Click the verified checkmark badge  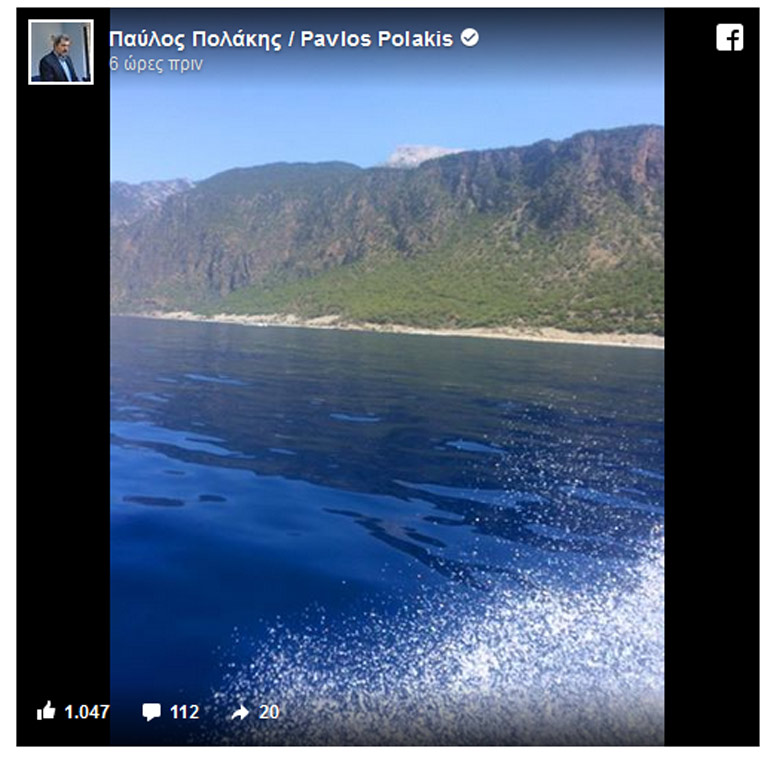pos(469,38)
